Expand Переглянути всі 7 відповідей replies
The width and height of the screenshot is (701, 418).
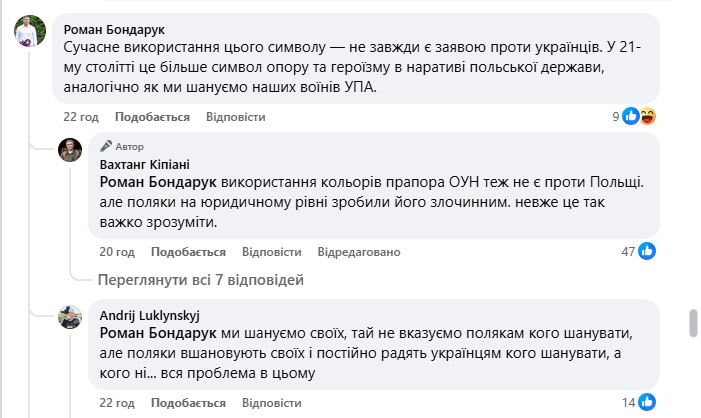tap(200, 280)
